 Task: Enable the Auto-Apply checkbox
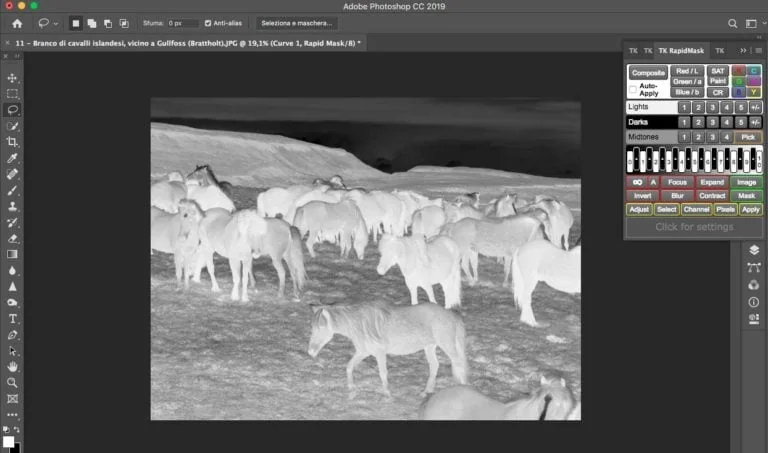point(633,88)
